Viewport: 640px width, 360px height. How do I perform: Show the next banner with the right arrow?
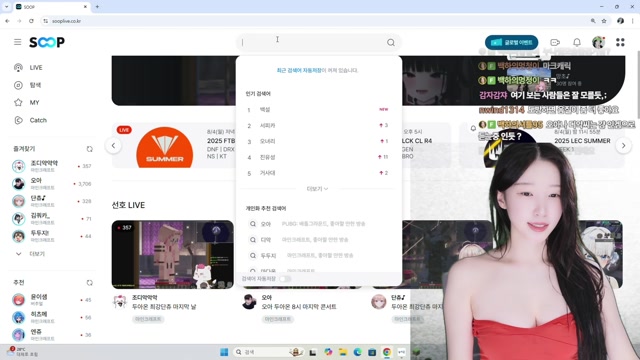623,146
